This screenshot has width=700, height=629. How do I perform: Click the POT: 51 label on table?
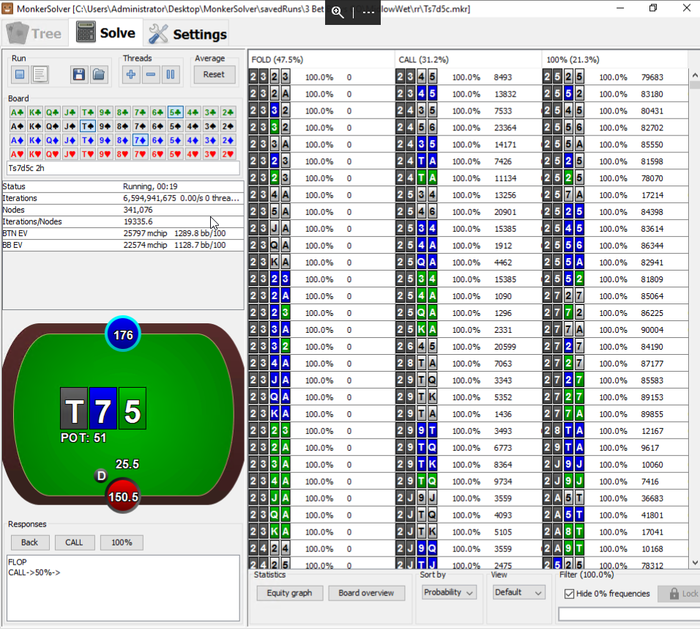83,438
